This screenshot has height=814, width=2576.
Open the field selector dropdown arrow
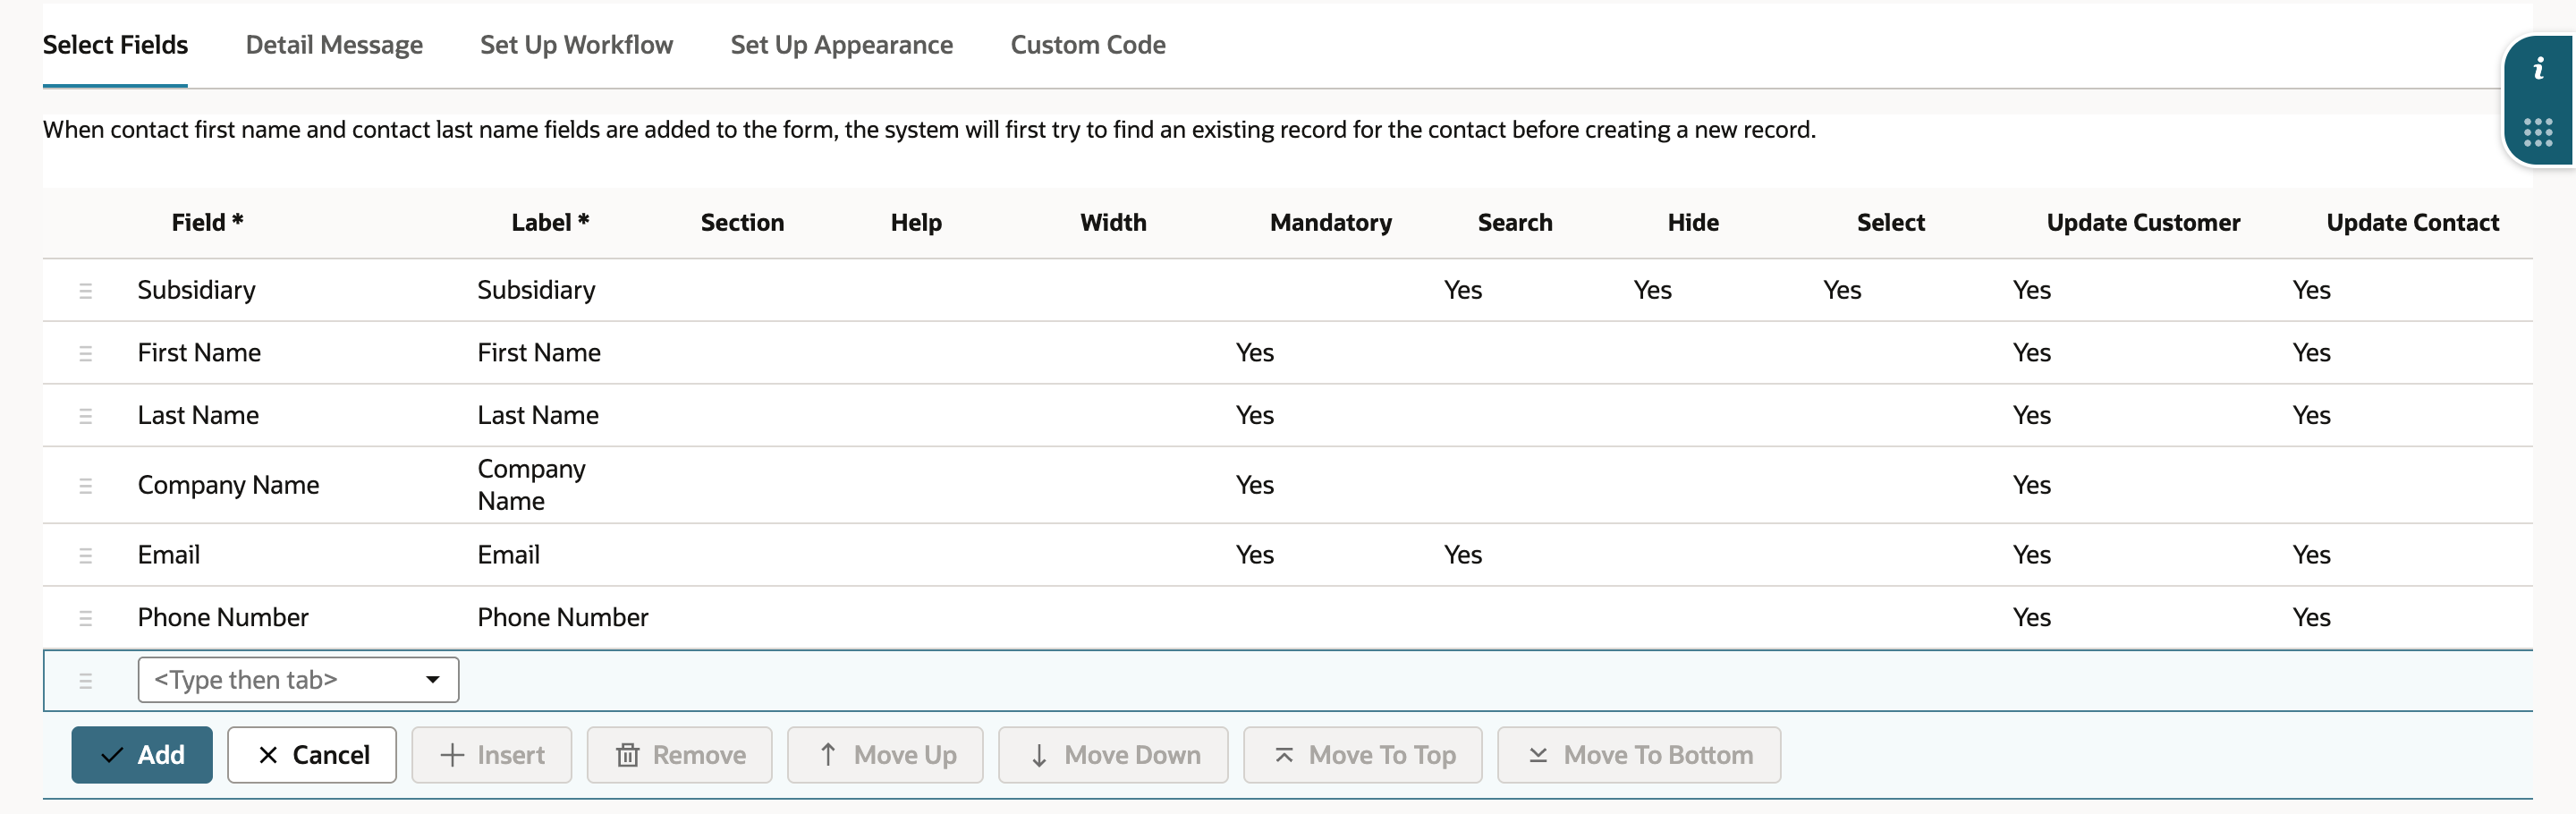432,680
